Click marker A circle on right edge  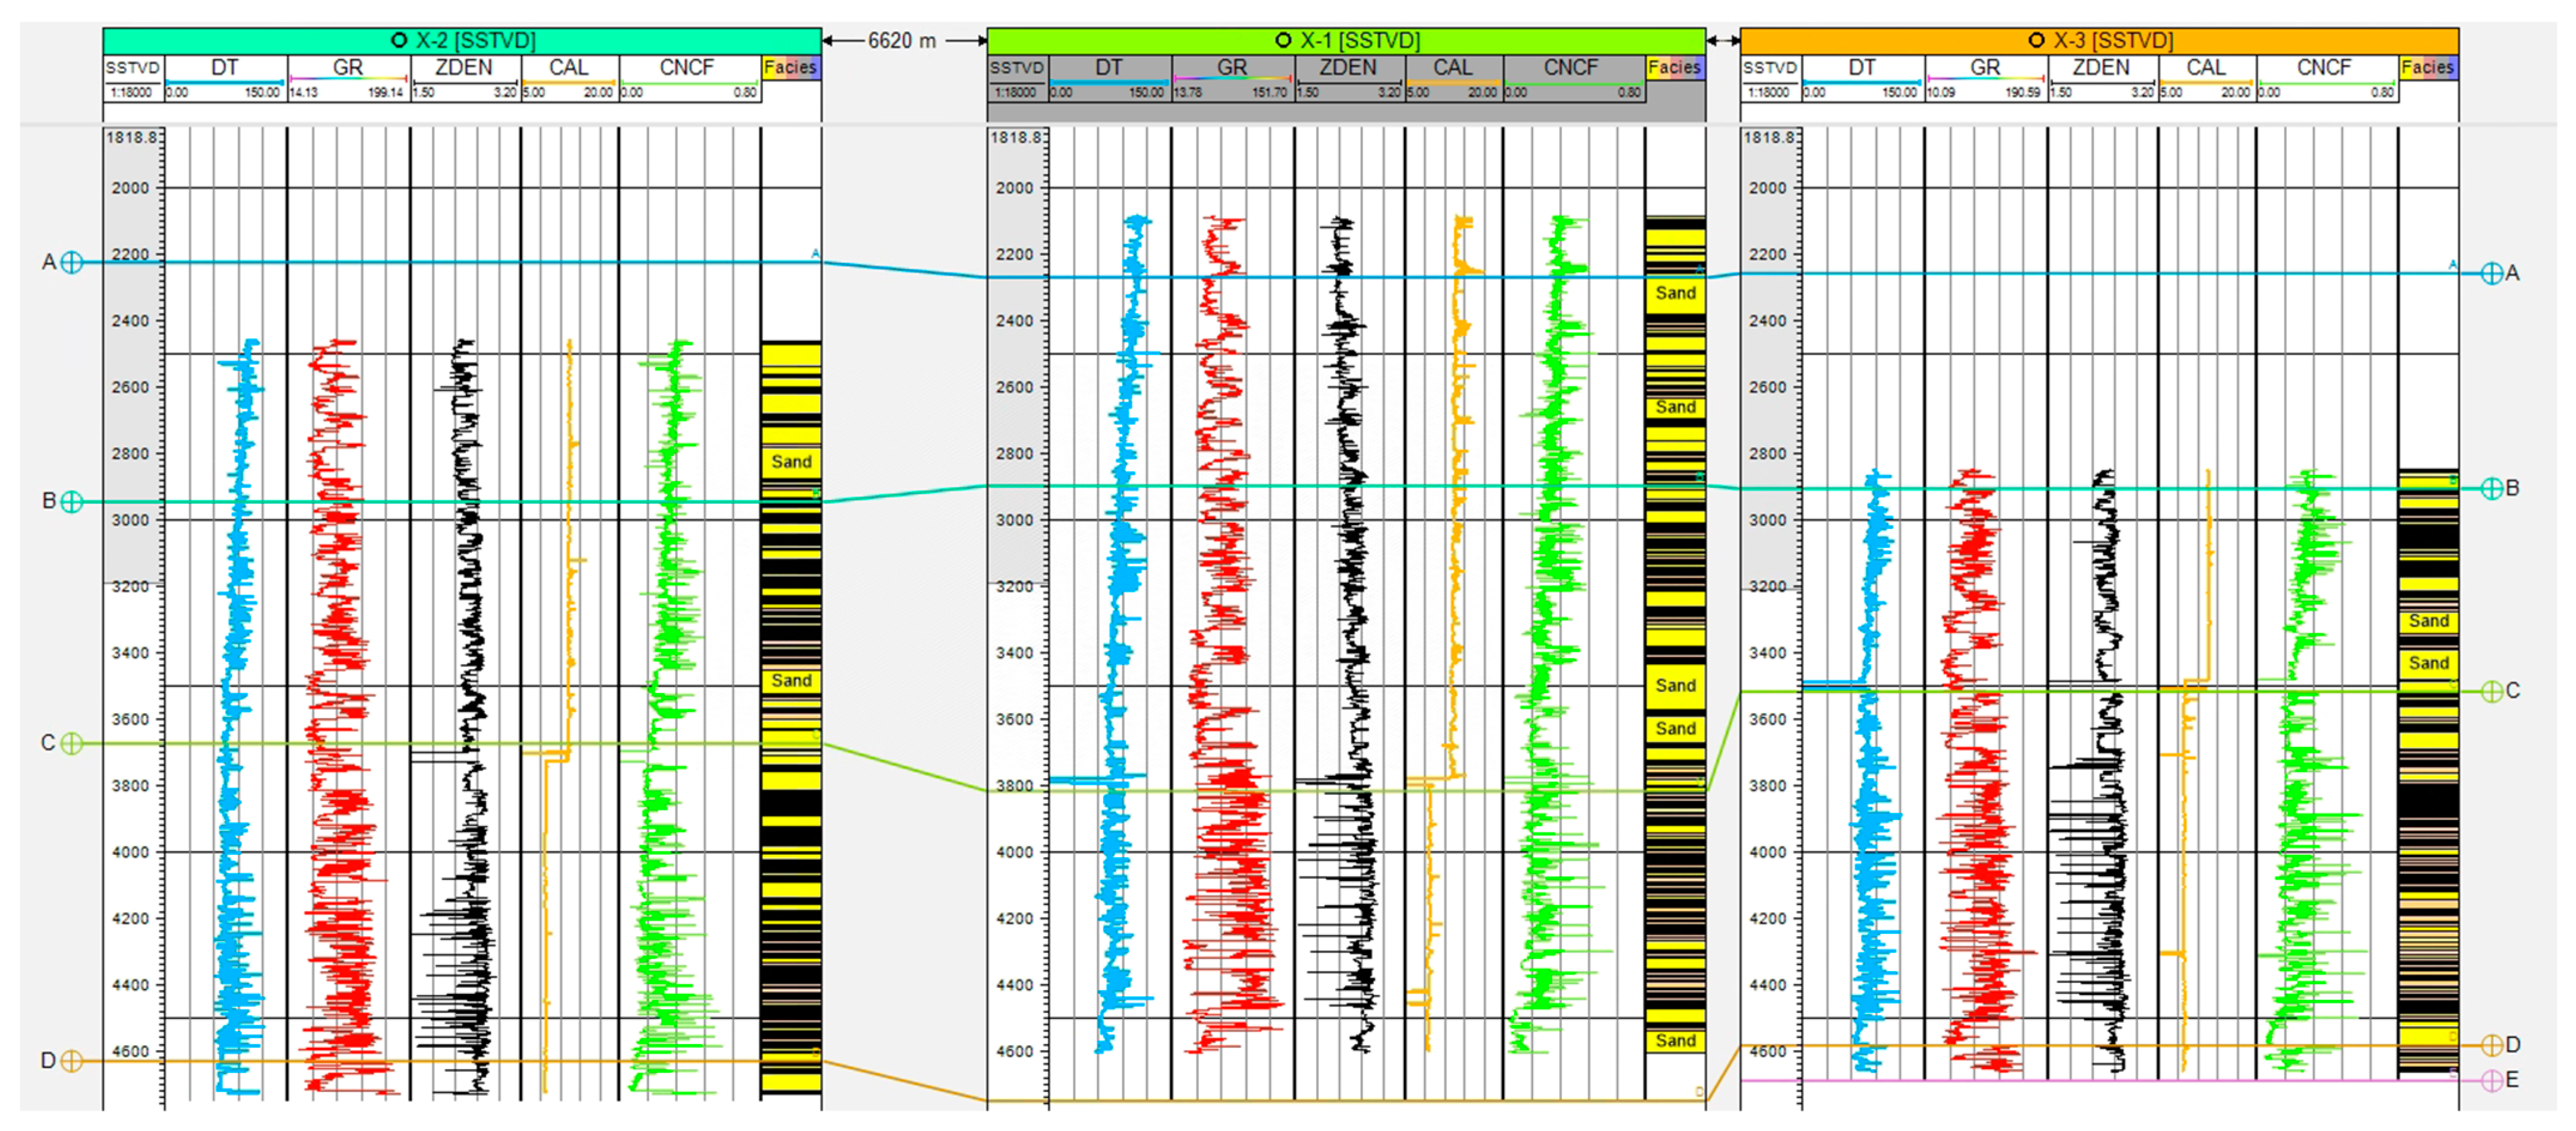[x=2492, y=274]
